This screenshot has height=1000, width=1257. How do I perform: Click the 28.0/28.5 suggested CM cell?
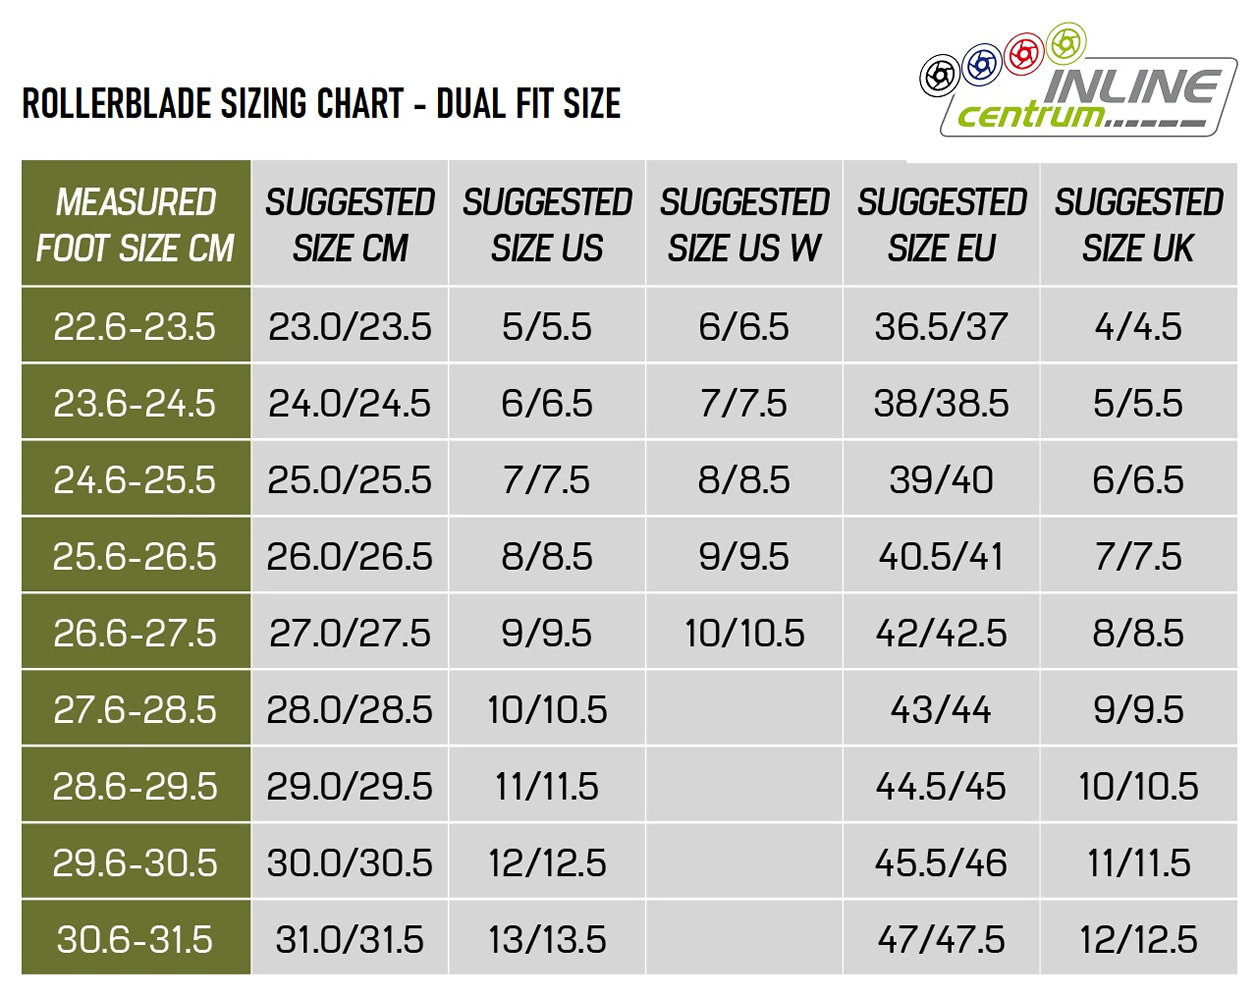[x=350, y=710]
